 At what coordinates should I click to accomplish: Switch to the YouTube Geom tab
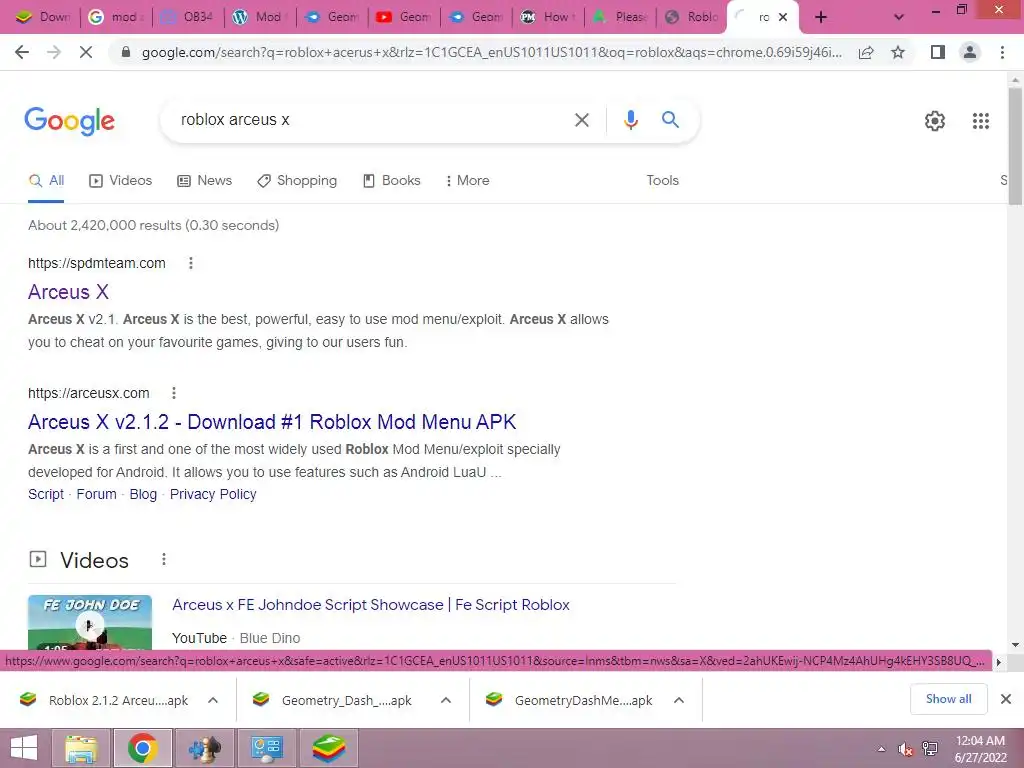click(x=404, y=17)
